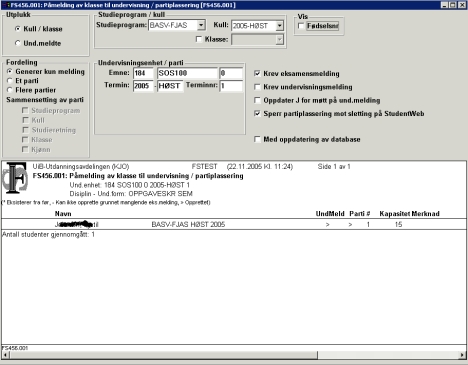Enable Med oppdatering av database
The image size is (468, 365).
point(257,139)
